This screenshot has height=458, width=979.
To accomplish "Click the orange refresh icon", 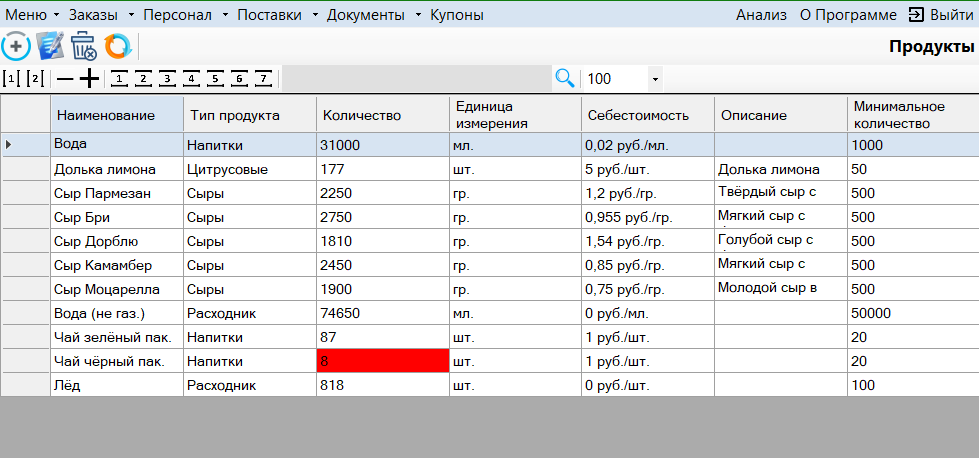I will (118, 46).
